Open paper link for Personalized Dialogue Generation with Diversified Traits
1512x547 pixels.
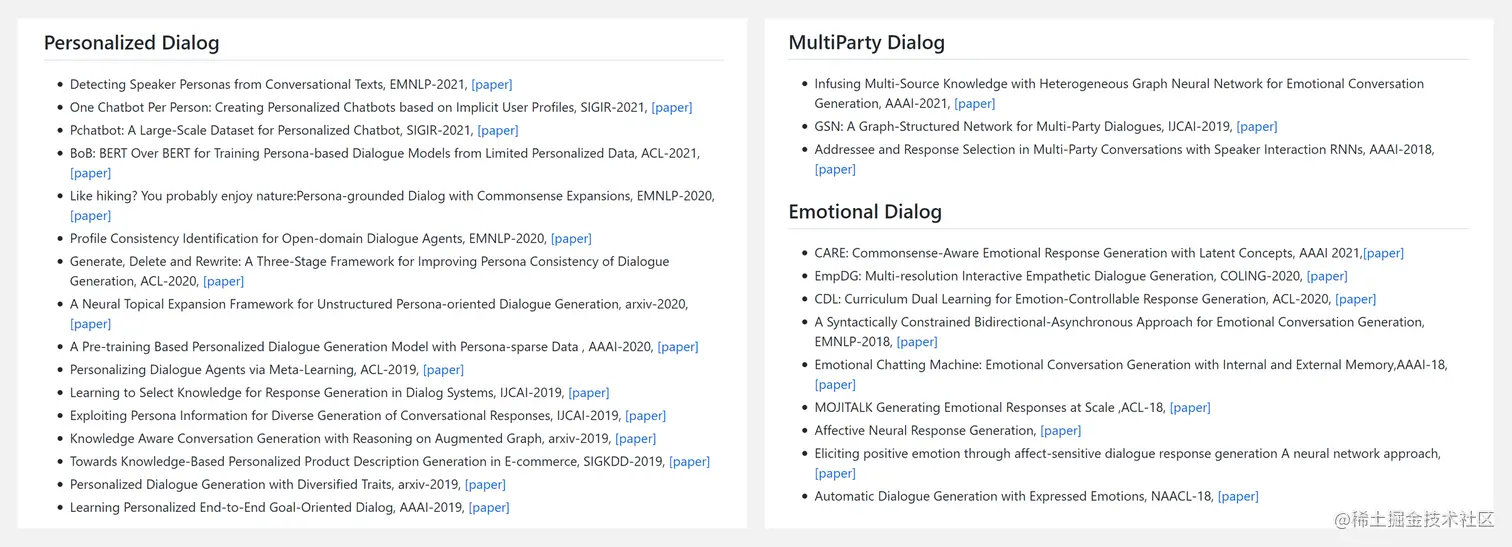tap(486, 485)
